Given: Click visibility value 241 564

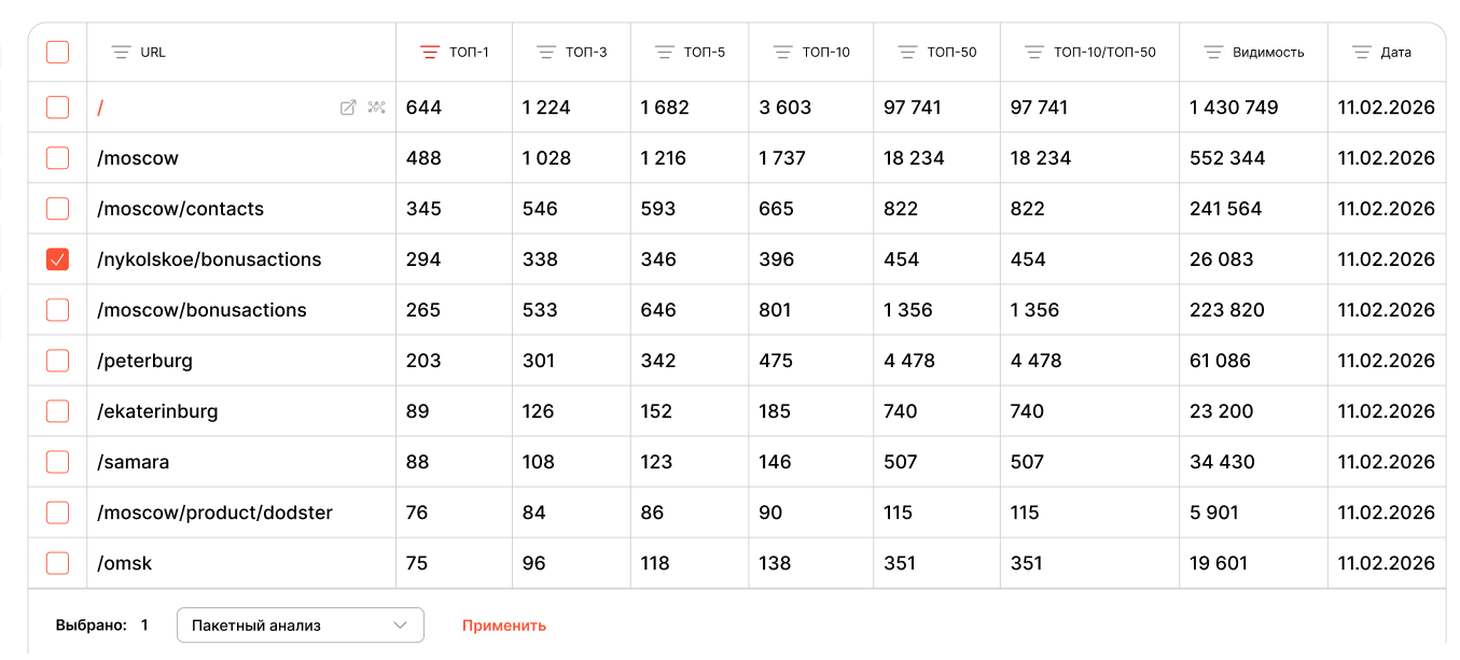Looking at the screenshot, I should pos(1226,209).
